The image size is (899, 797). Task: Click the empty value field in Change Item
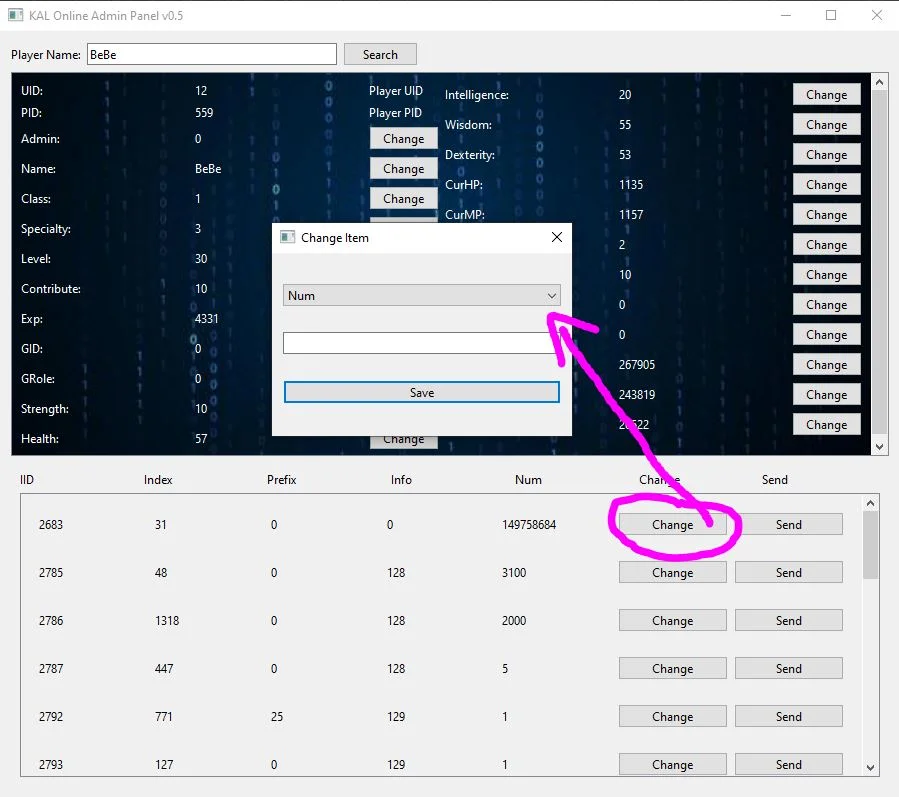coord(421,343)
